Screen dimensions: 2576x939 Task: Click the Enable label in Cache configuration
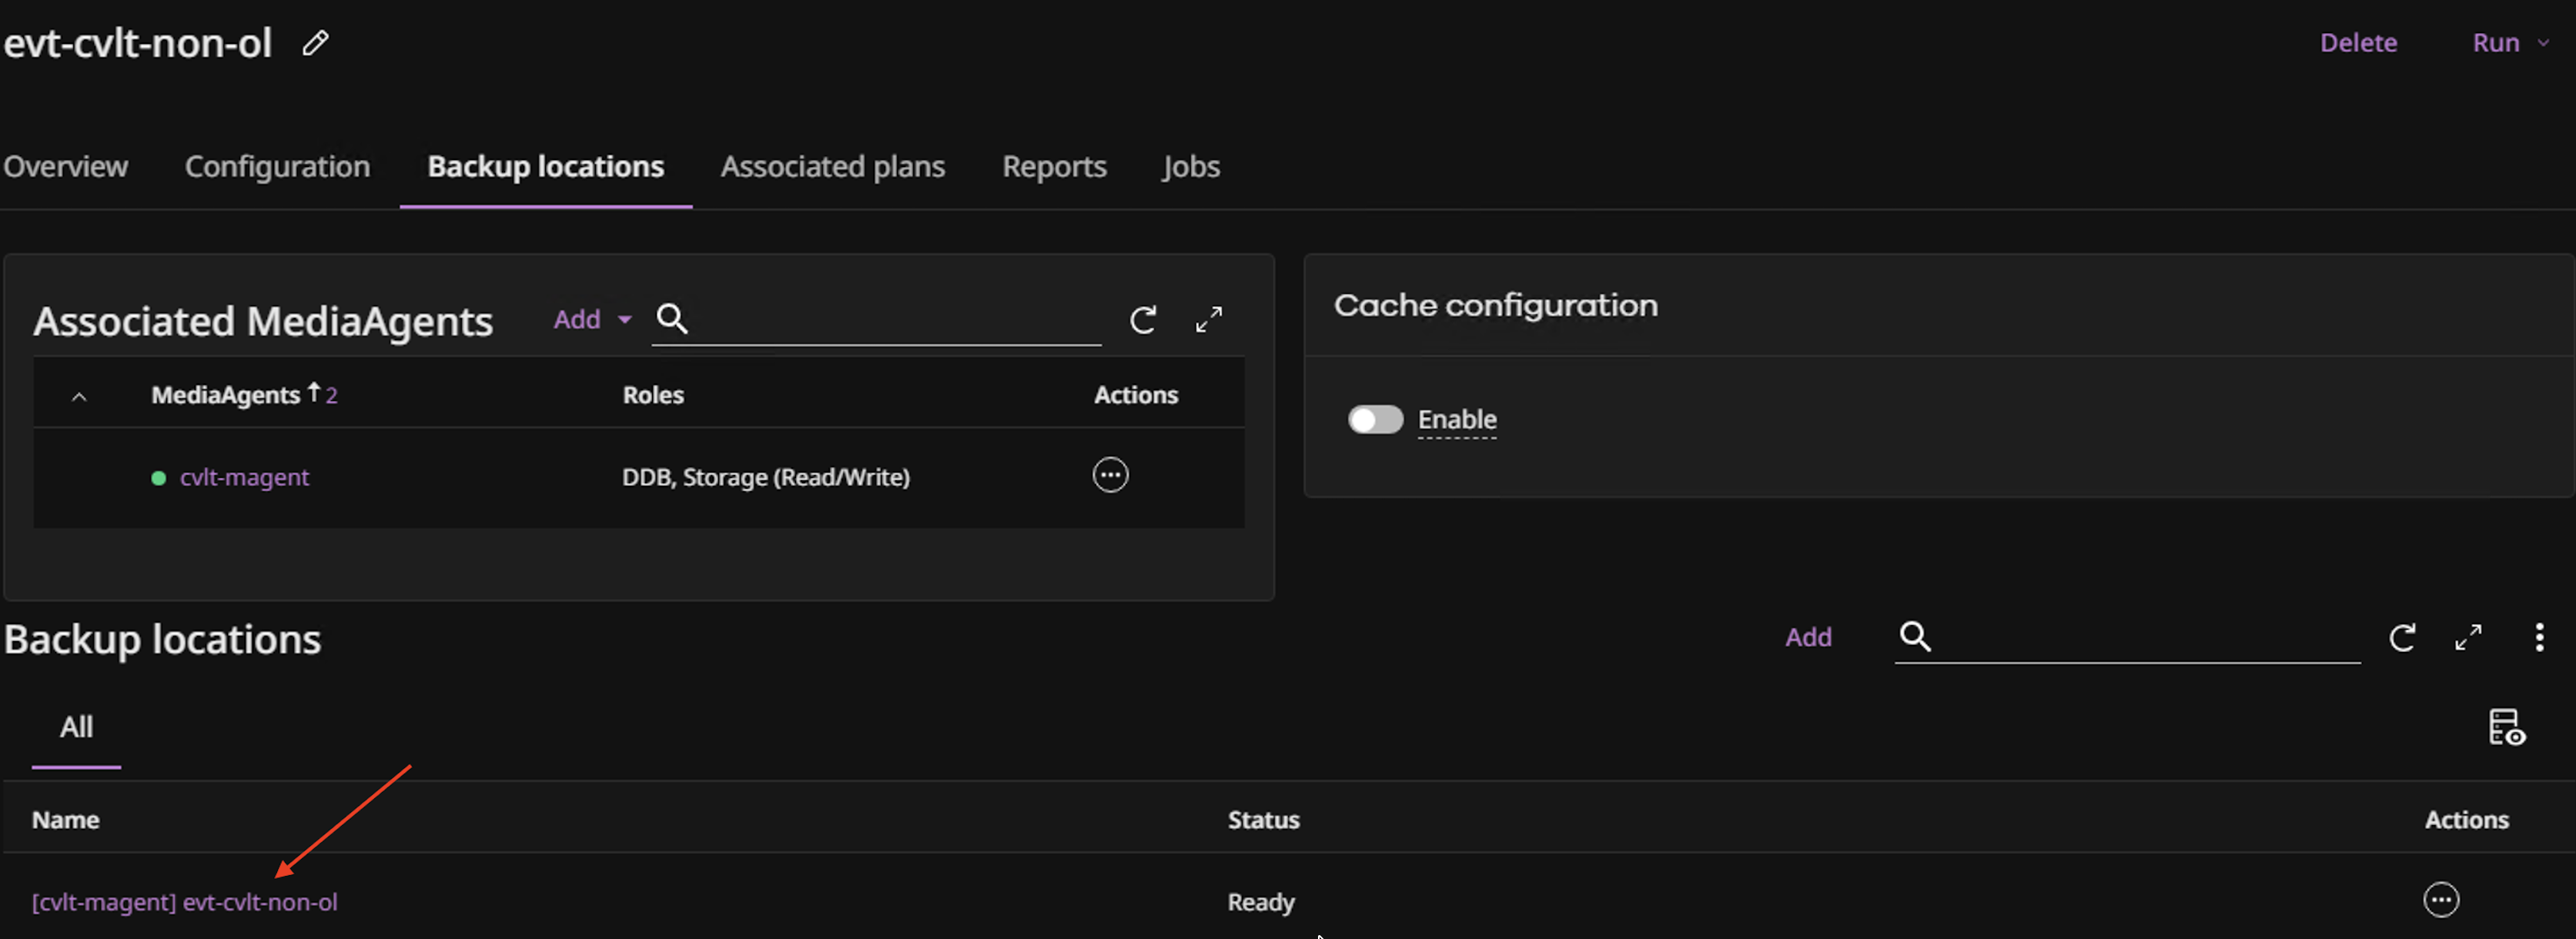pyautogui.click(x=1457, y=419)
